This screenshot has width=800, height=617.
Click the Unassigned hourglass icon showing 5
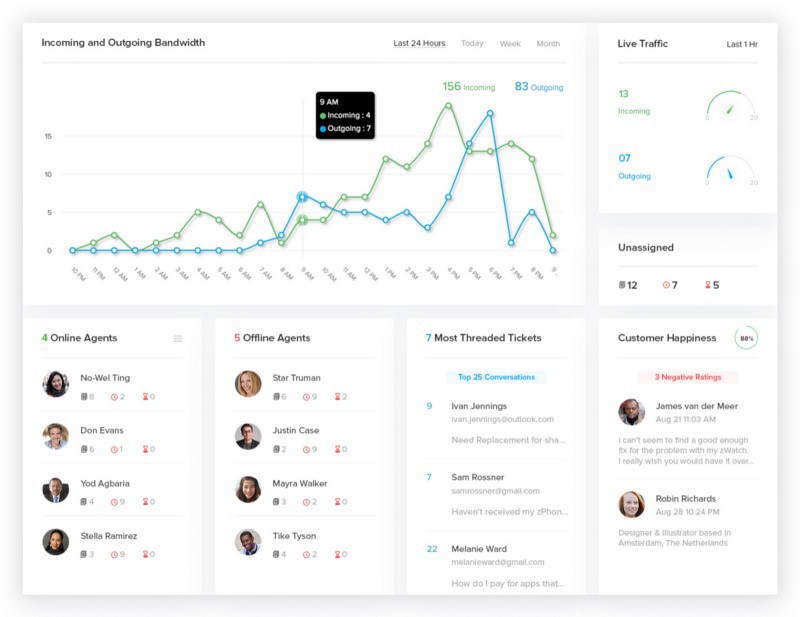[706, 285]
